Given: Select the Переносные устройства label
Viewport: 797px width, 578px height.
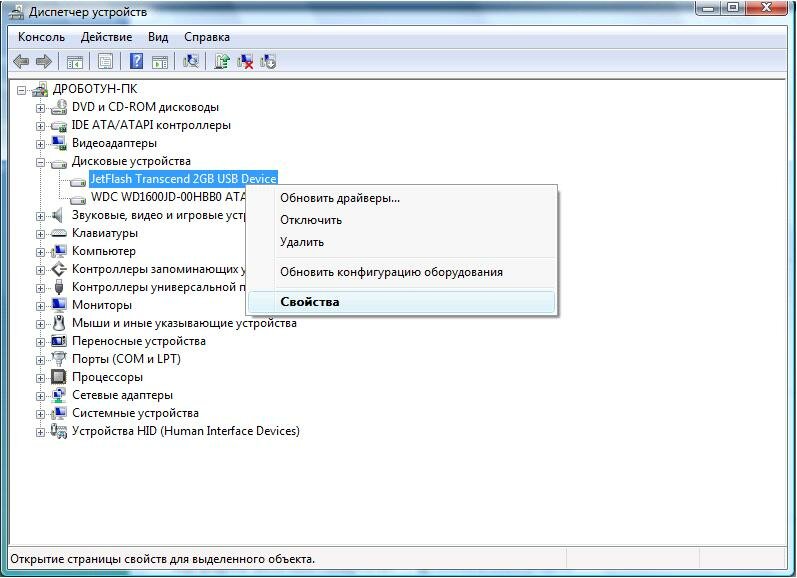Looking at the screenshot, I should point(138,341).
